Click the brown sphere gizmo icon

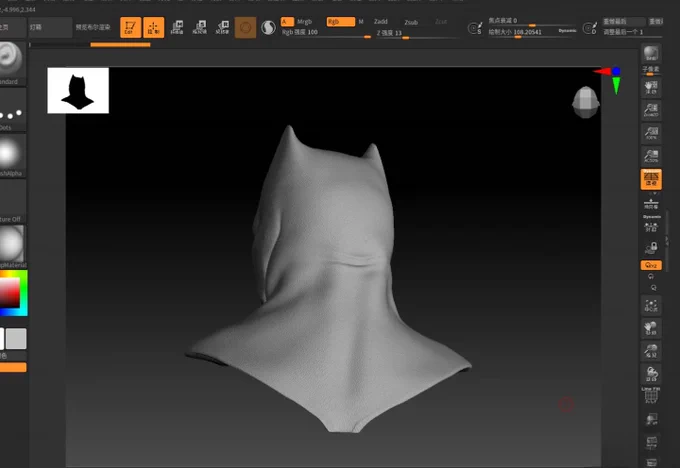click(245, 28)
